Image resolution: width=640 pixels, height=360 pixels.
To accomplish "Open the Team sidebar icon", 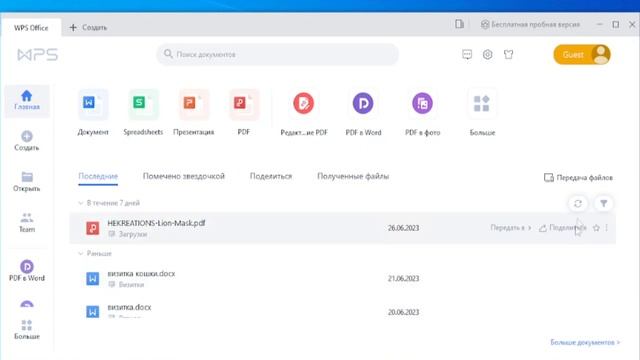I will coord(27,222).
